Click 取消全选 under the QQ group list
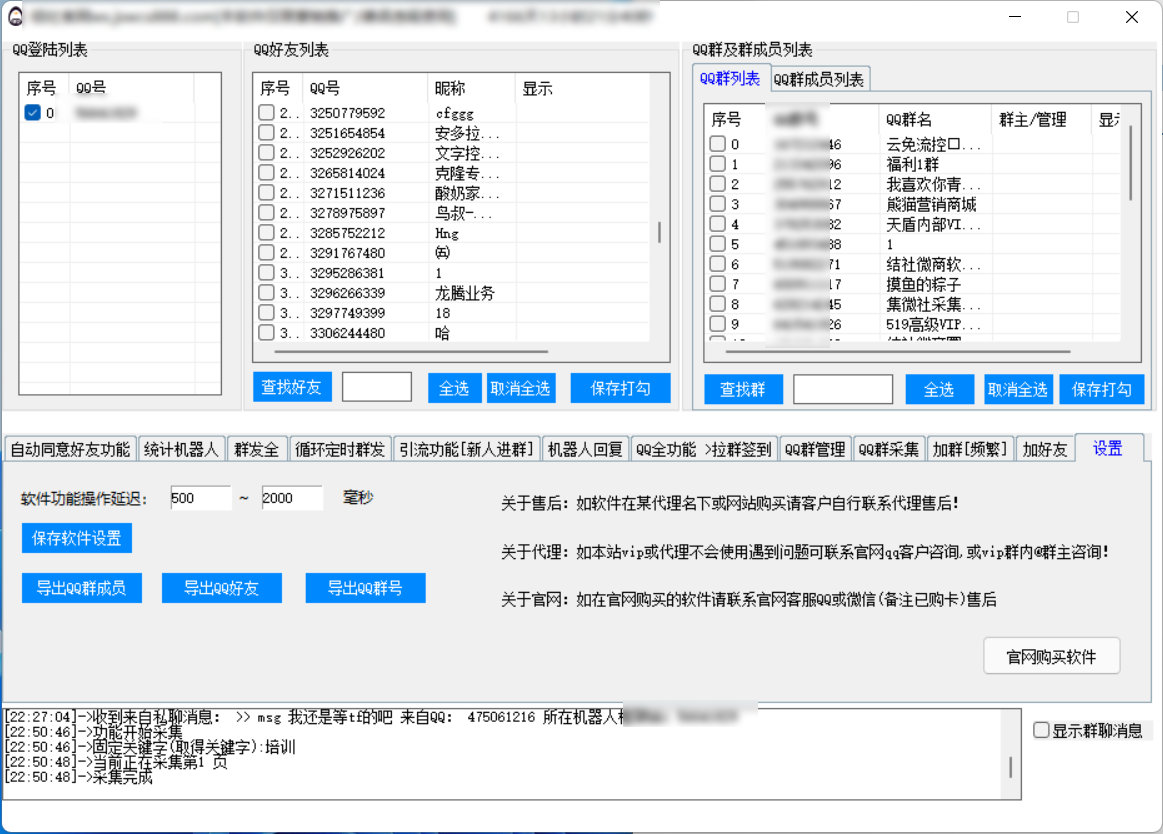Viewport: 1163px width, 834px height. tap(1017, 389)
